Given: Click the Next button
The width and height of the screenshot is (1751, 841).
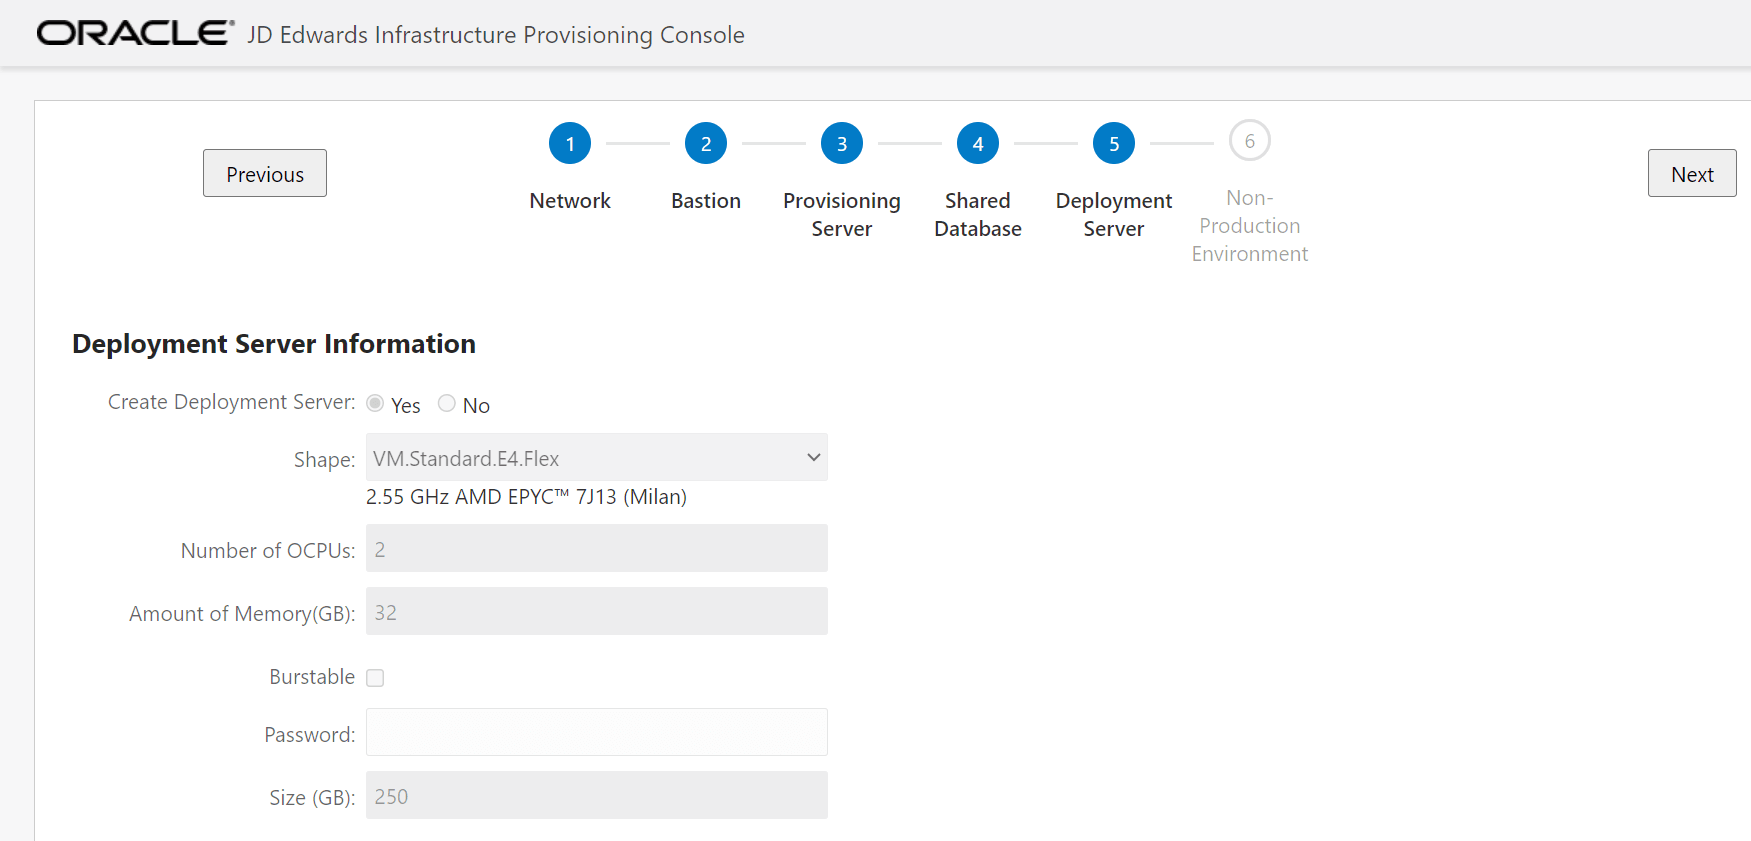Looking at the screenshot, I should coord(1692,173).
